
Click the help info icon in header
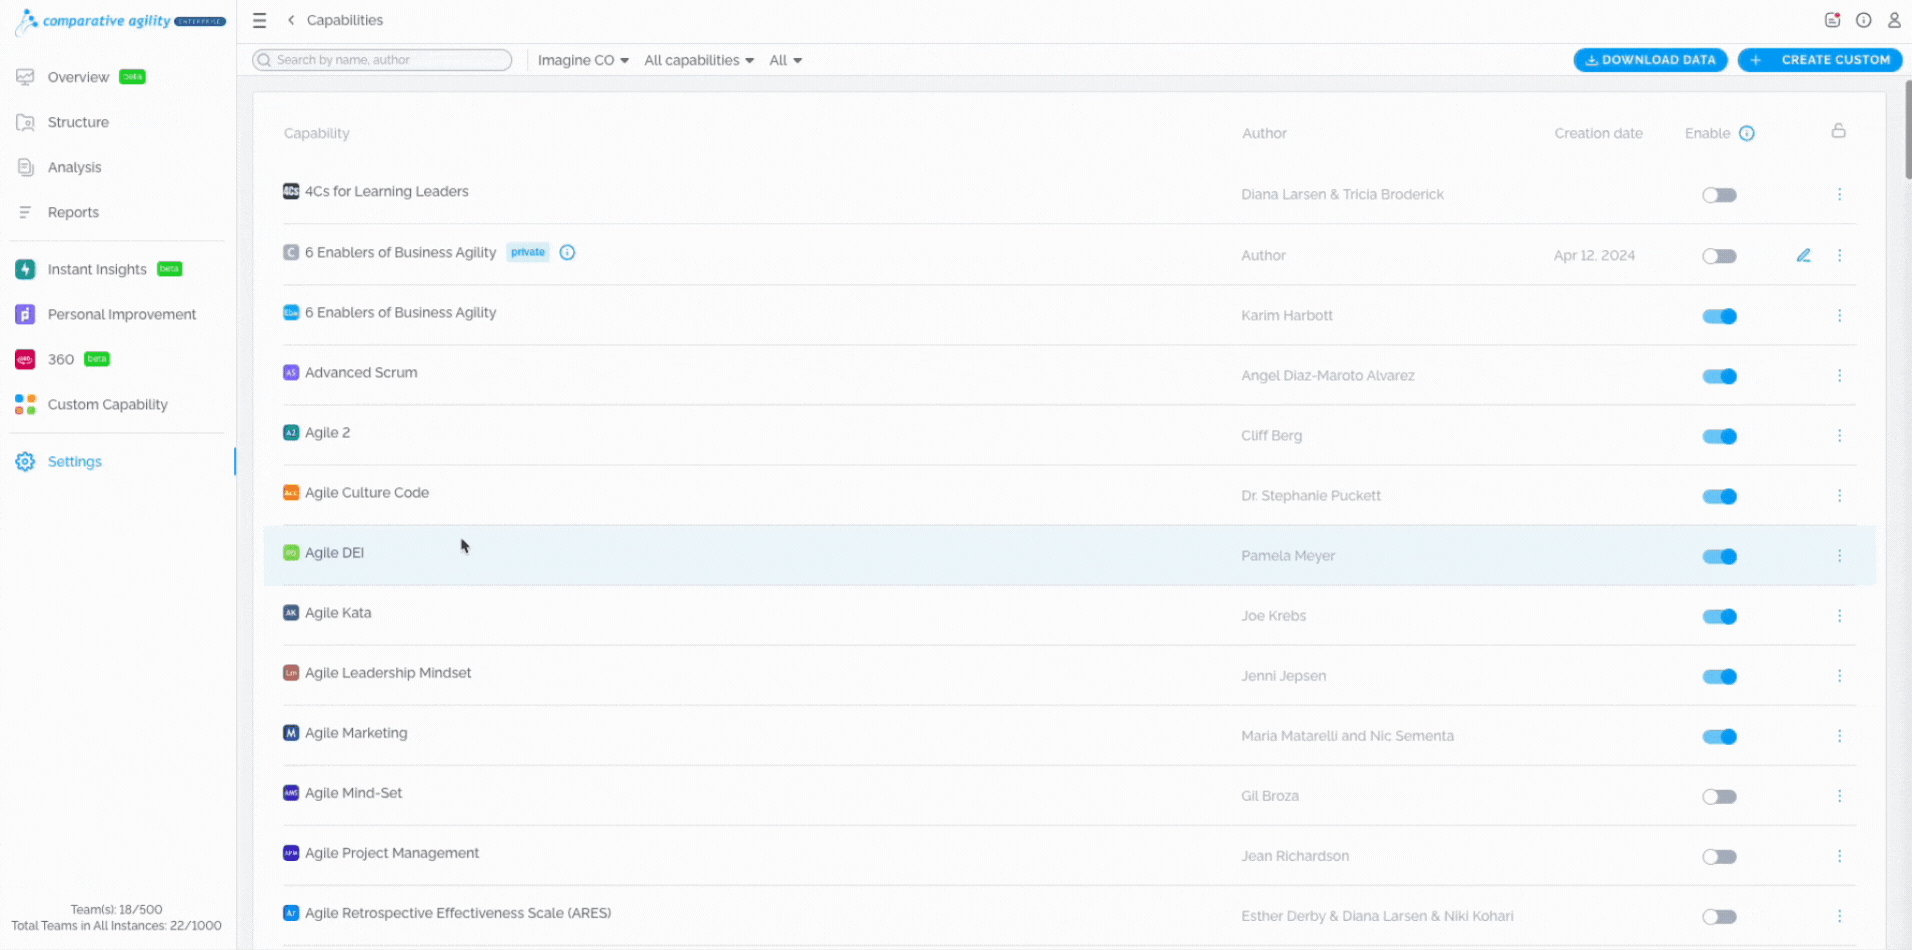pyautogui.click(x=1863, y=20)
